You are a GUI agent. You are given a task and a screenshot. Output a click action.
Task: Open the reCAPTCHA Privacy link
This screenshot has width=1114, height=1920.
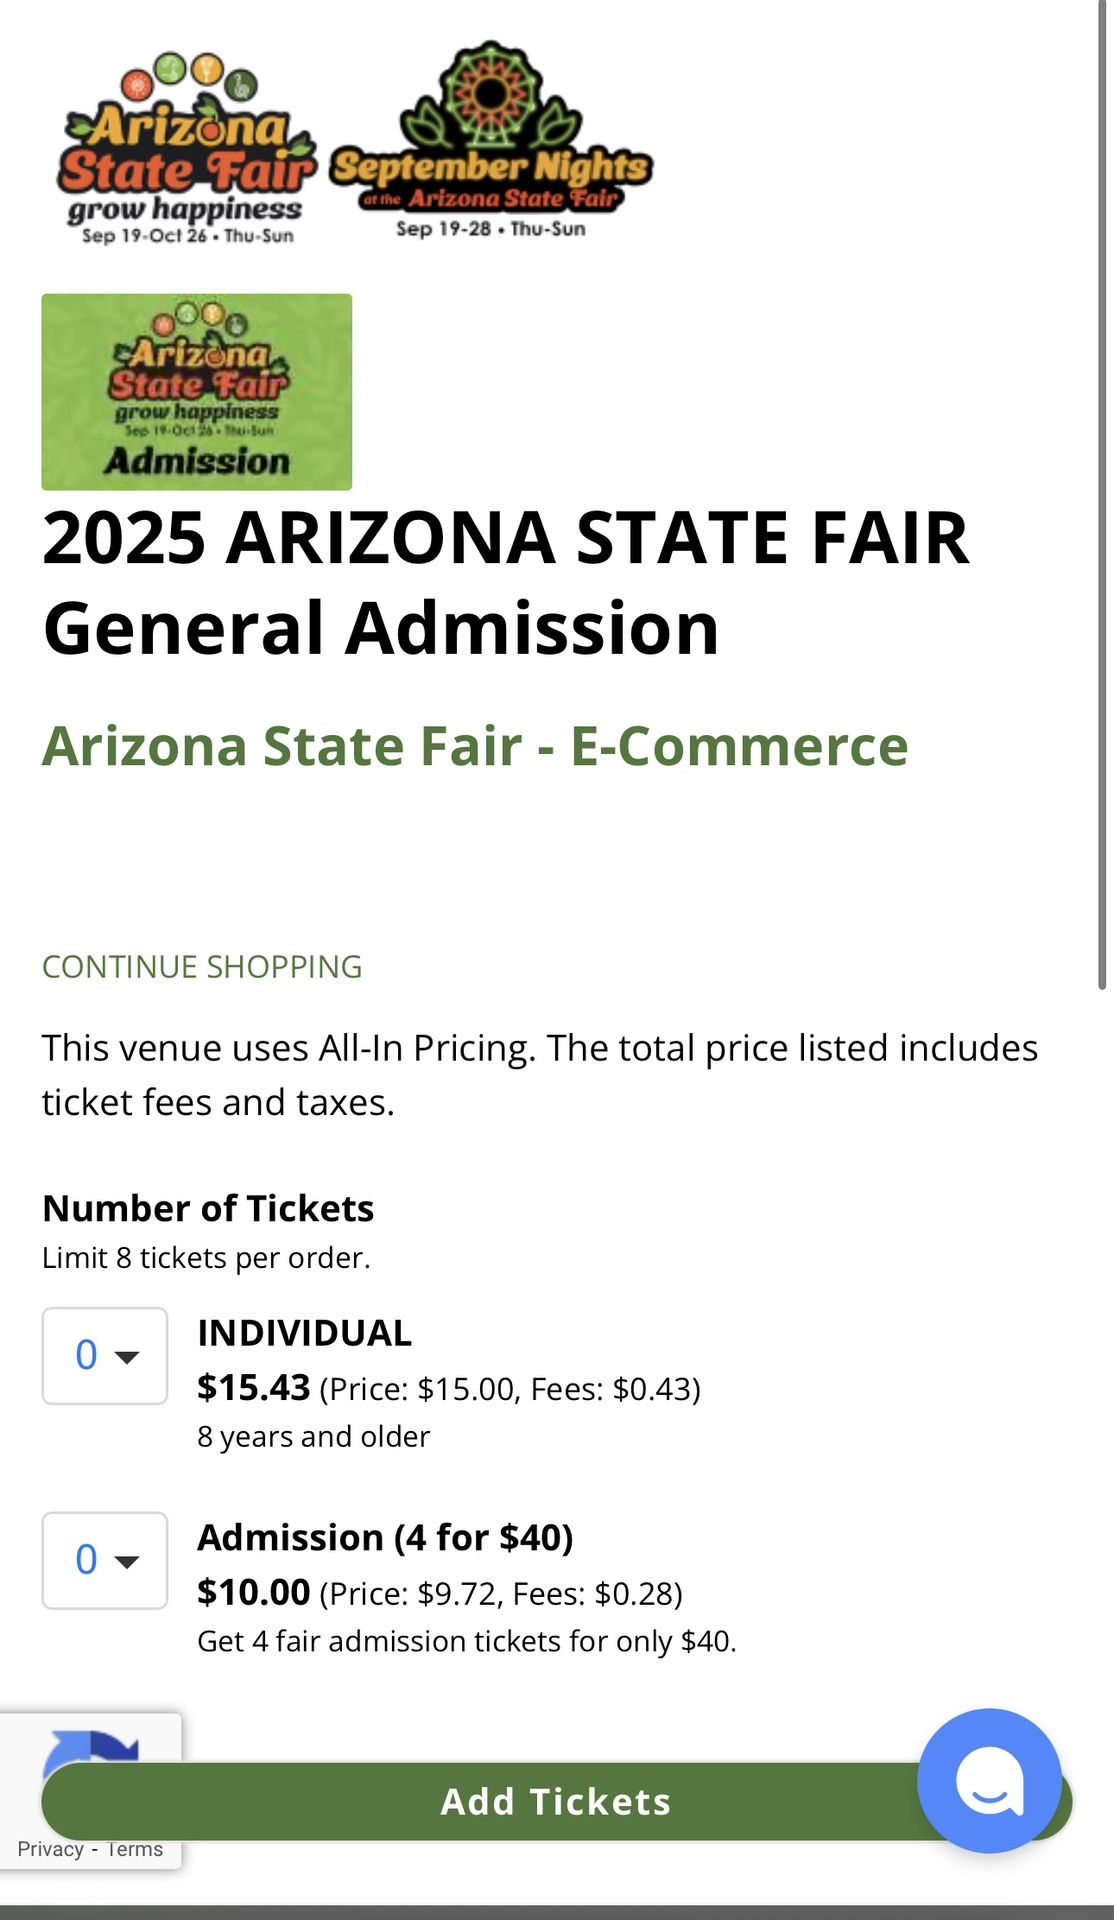[x=50, y=1849]
